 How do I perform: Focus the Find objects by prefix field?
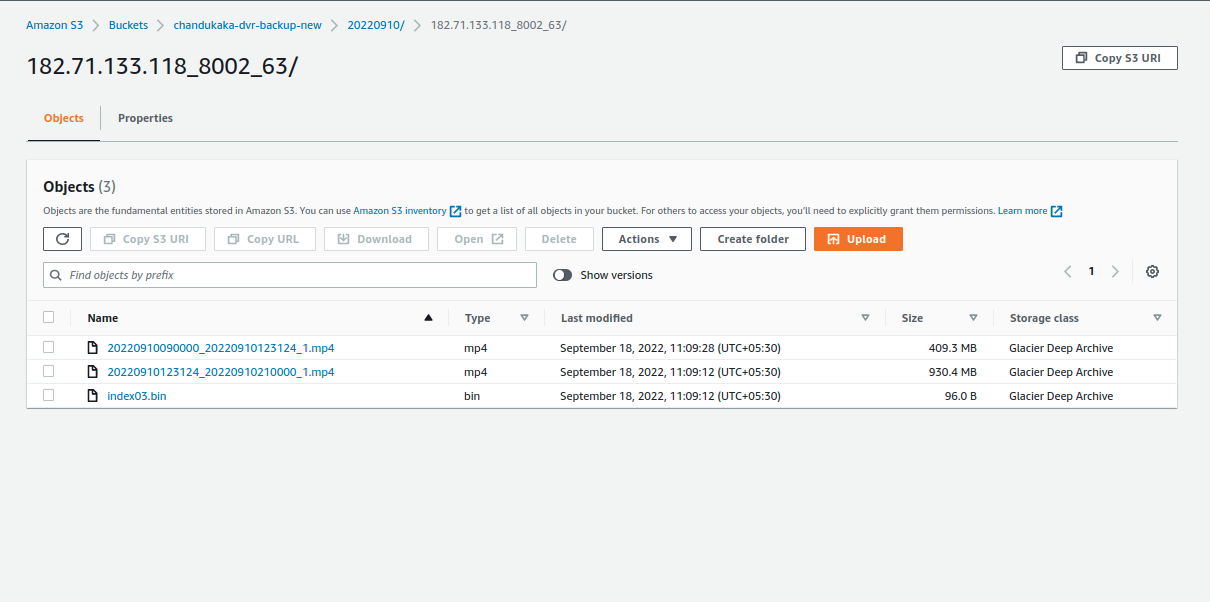pyautogui.click(x=290, y=275)
